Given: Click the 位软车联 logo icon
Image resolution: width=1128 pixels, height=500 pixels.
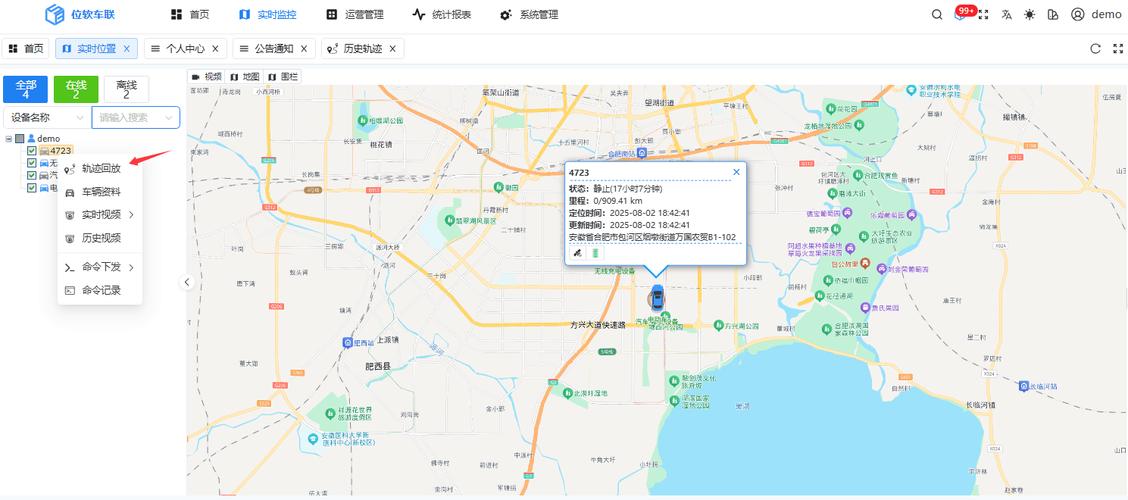Looking at the screenshot, I should tap(55, 14).
